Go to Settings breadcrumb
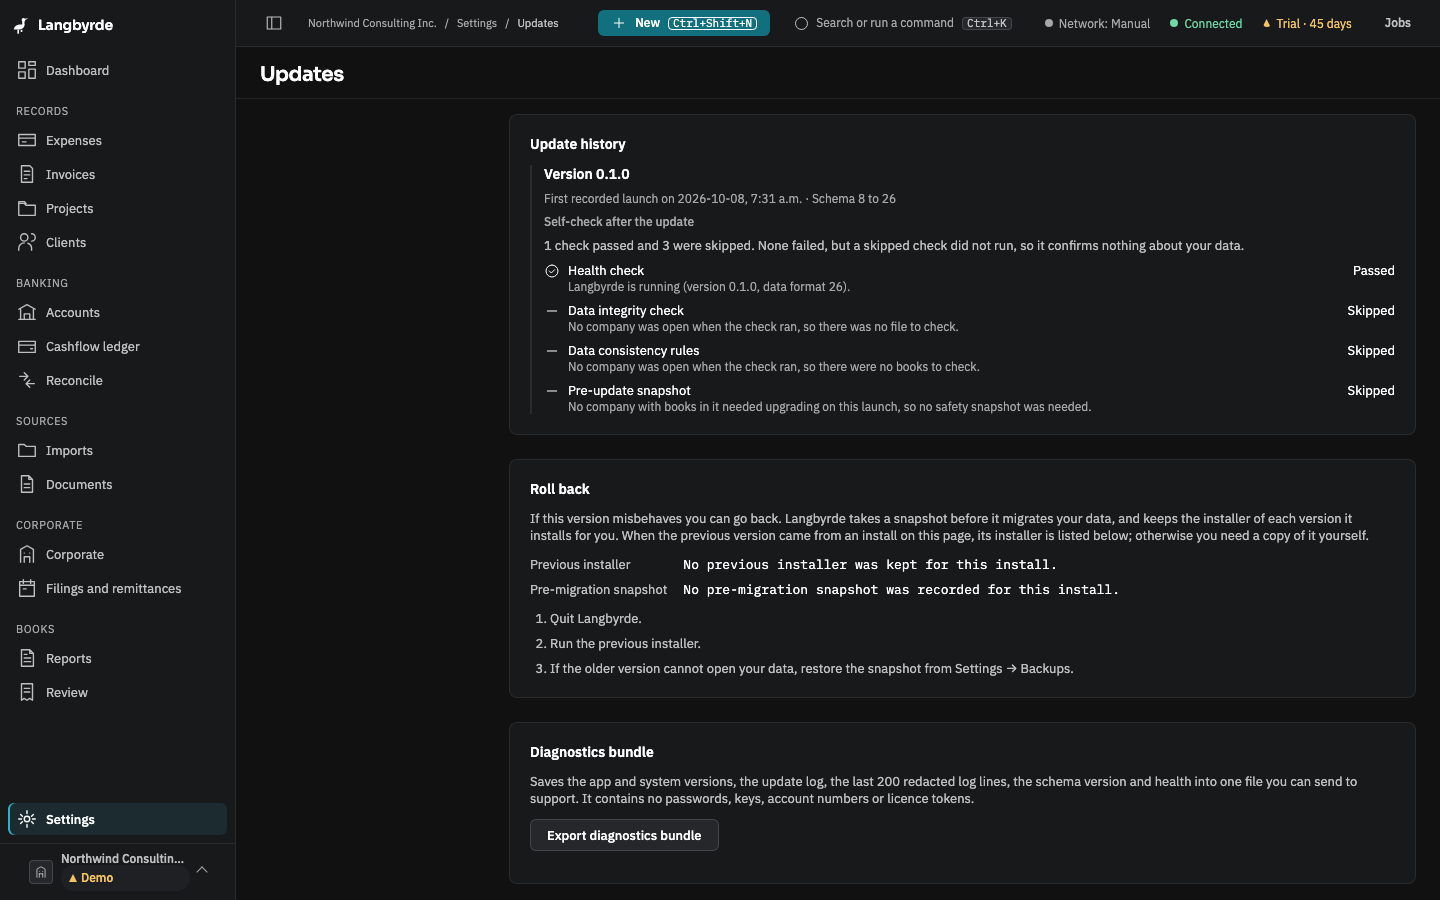This screenshot has width=1440, height=900. click(477, 23)
